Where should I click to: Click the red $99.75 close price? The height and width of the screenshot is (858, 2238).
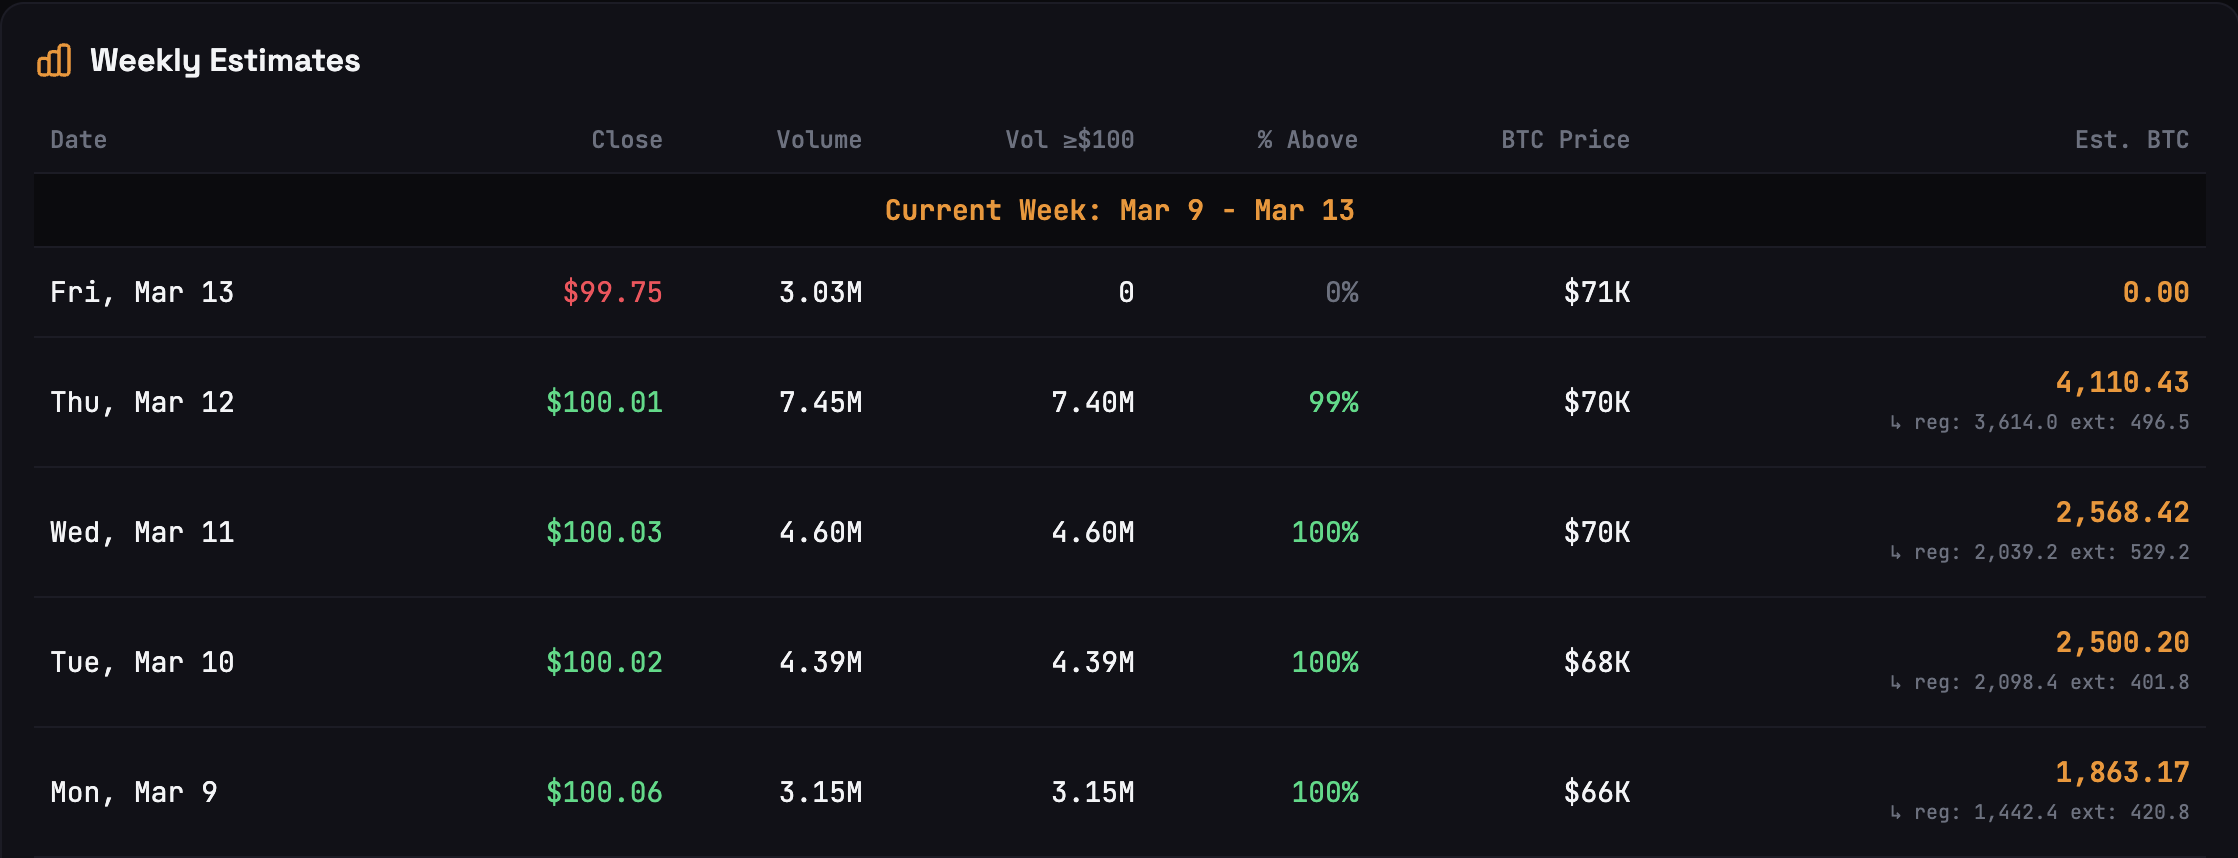[x=612, y=292]
